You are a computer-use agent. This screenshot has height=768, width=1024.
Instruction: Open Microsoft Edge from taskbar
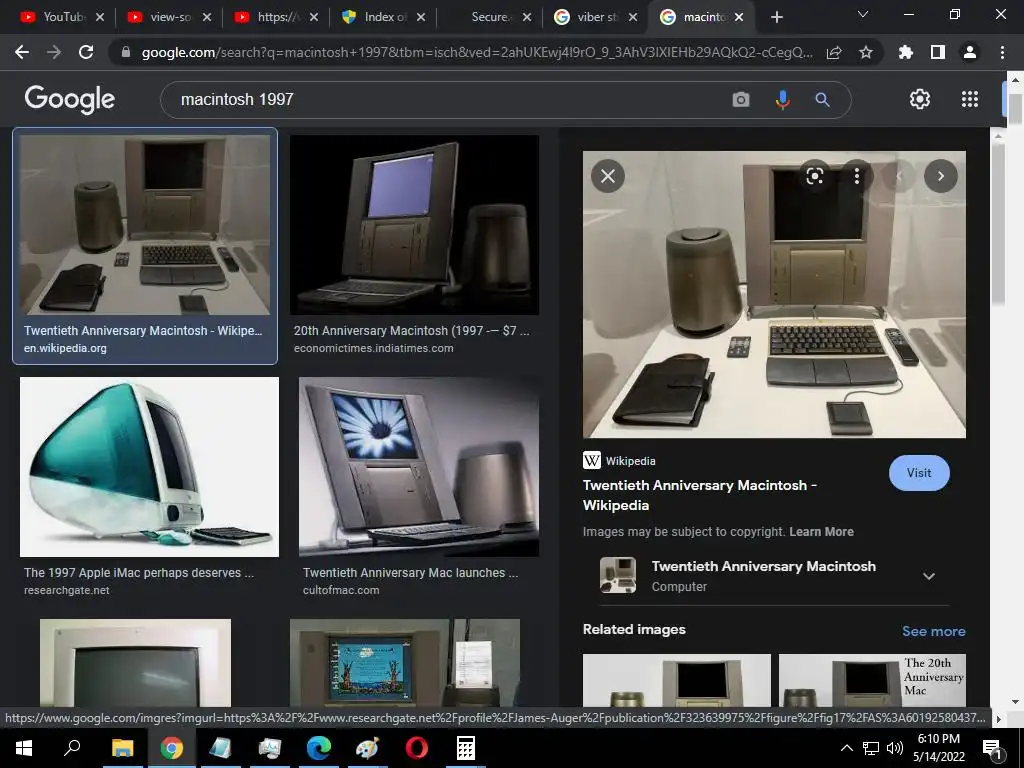click(x=319, y=748)
